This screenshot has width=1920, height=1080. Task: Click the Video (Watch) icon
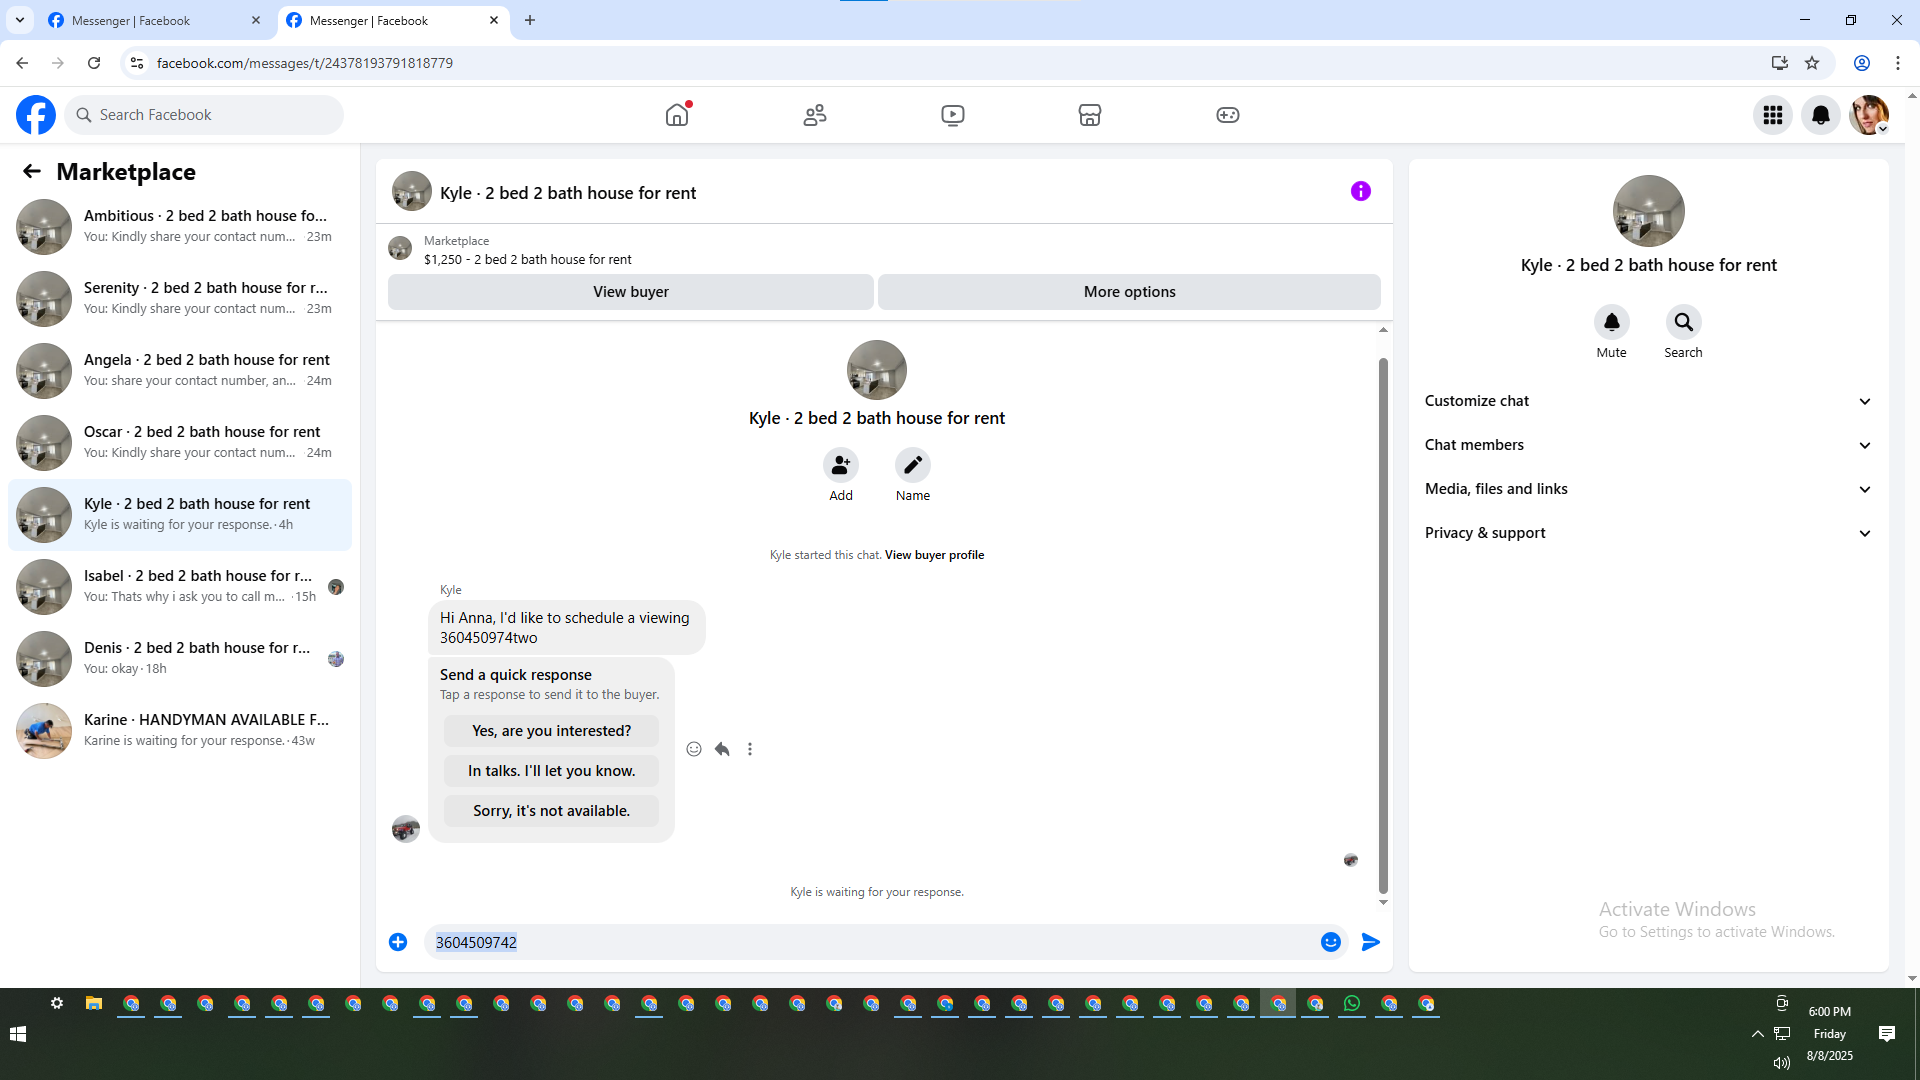(952, 115)
